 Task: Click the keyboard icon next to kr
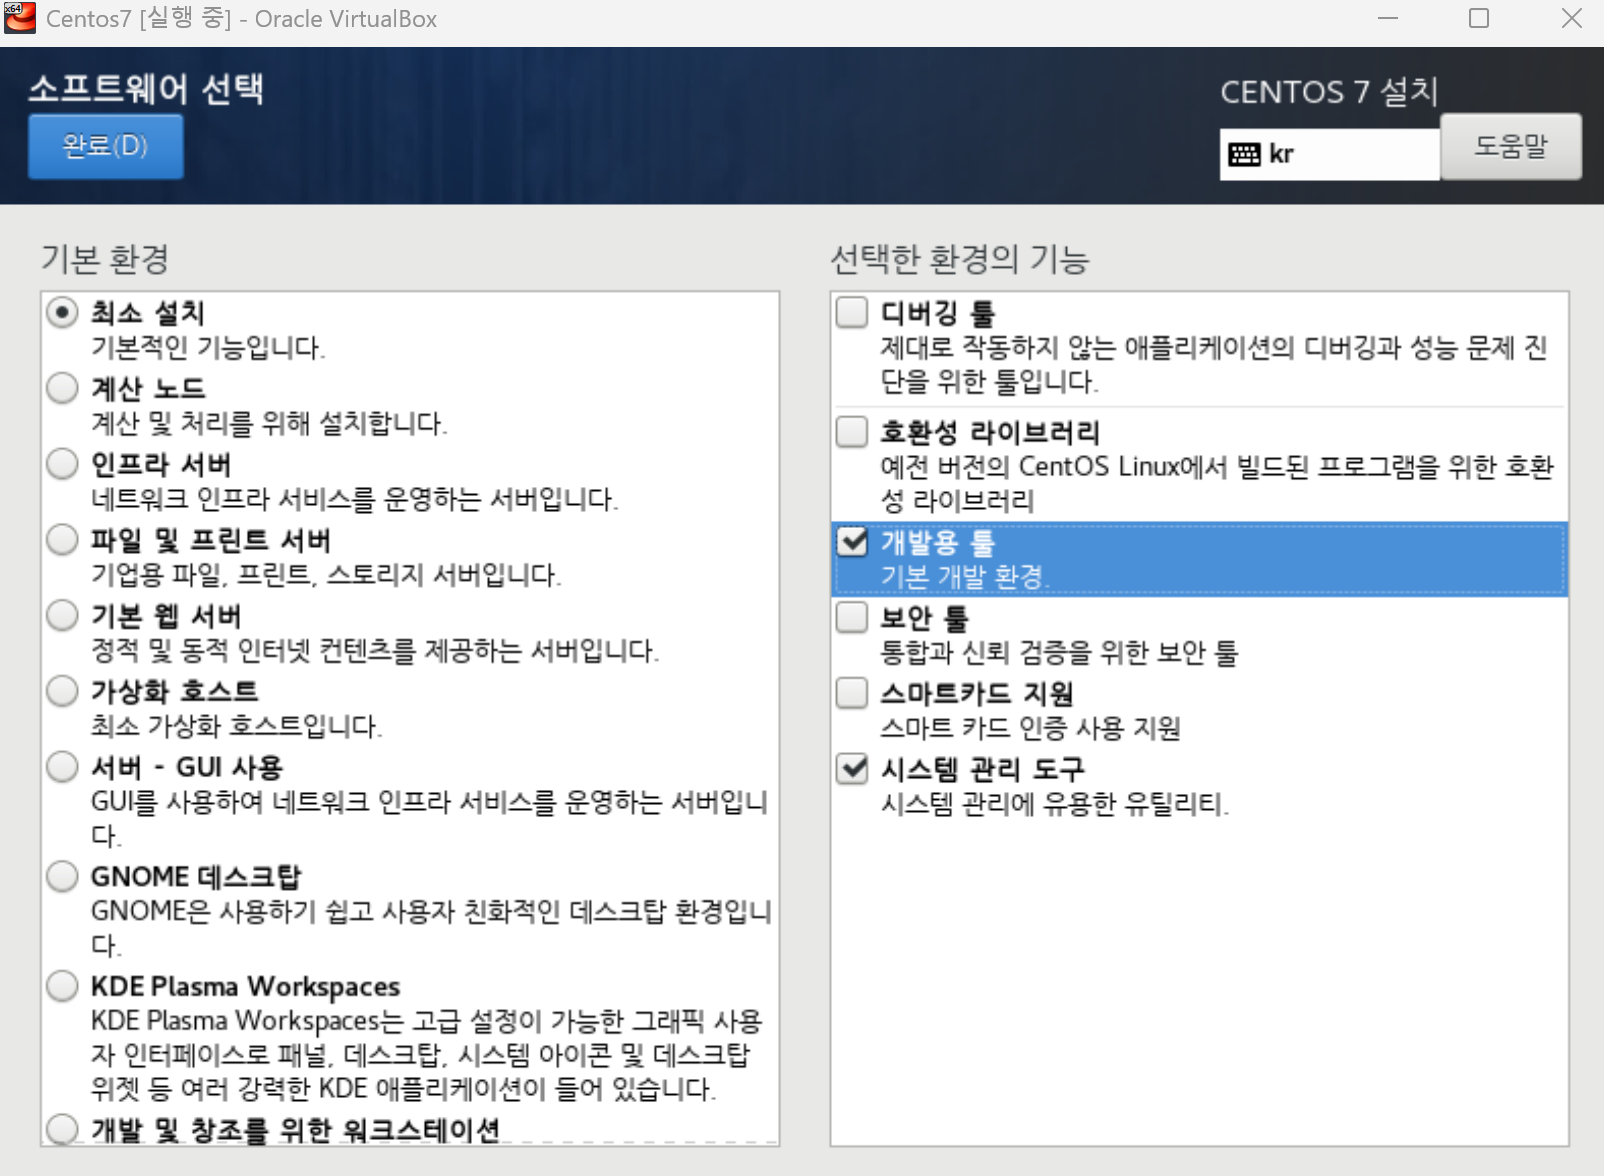(x=1244, y=154)
